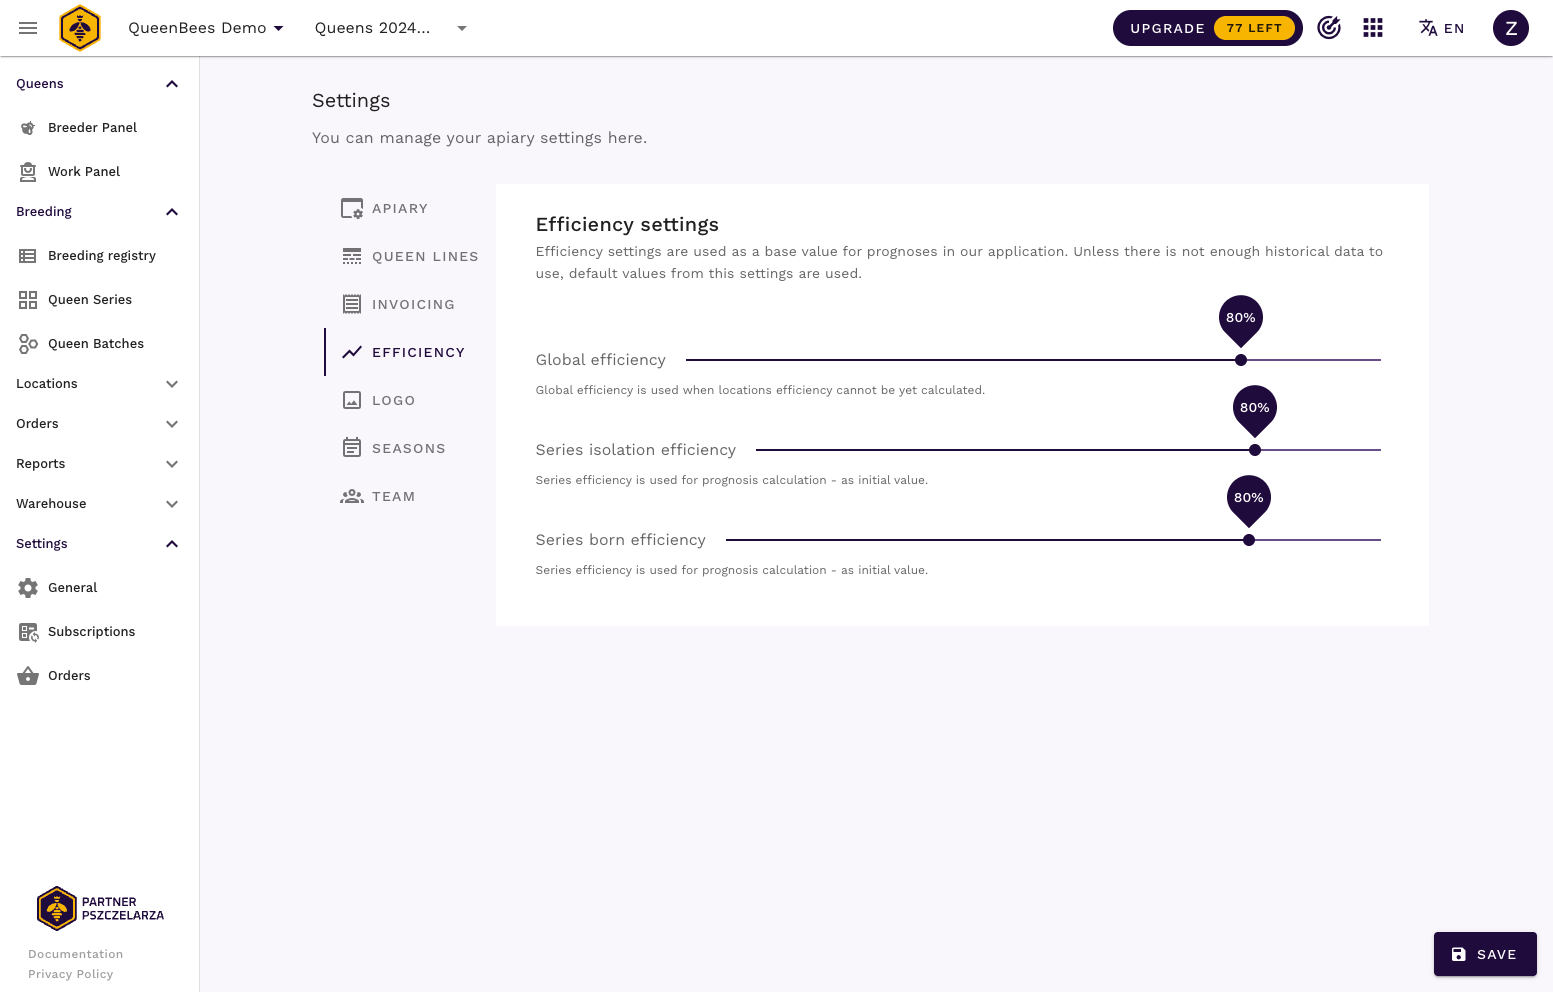Screen dimensions: 1553x992
Task: Expand the Reports sidebar section
Action: pos(98,464)
